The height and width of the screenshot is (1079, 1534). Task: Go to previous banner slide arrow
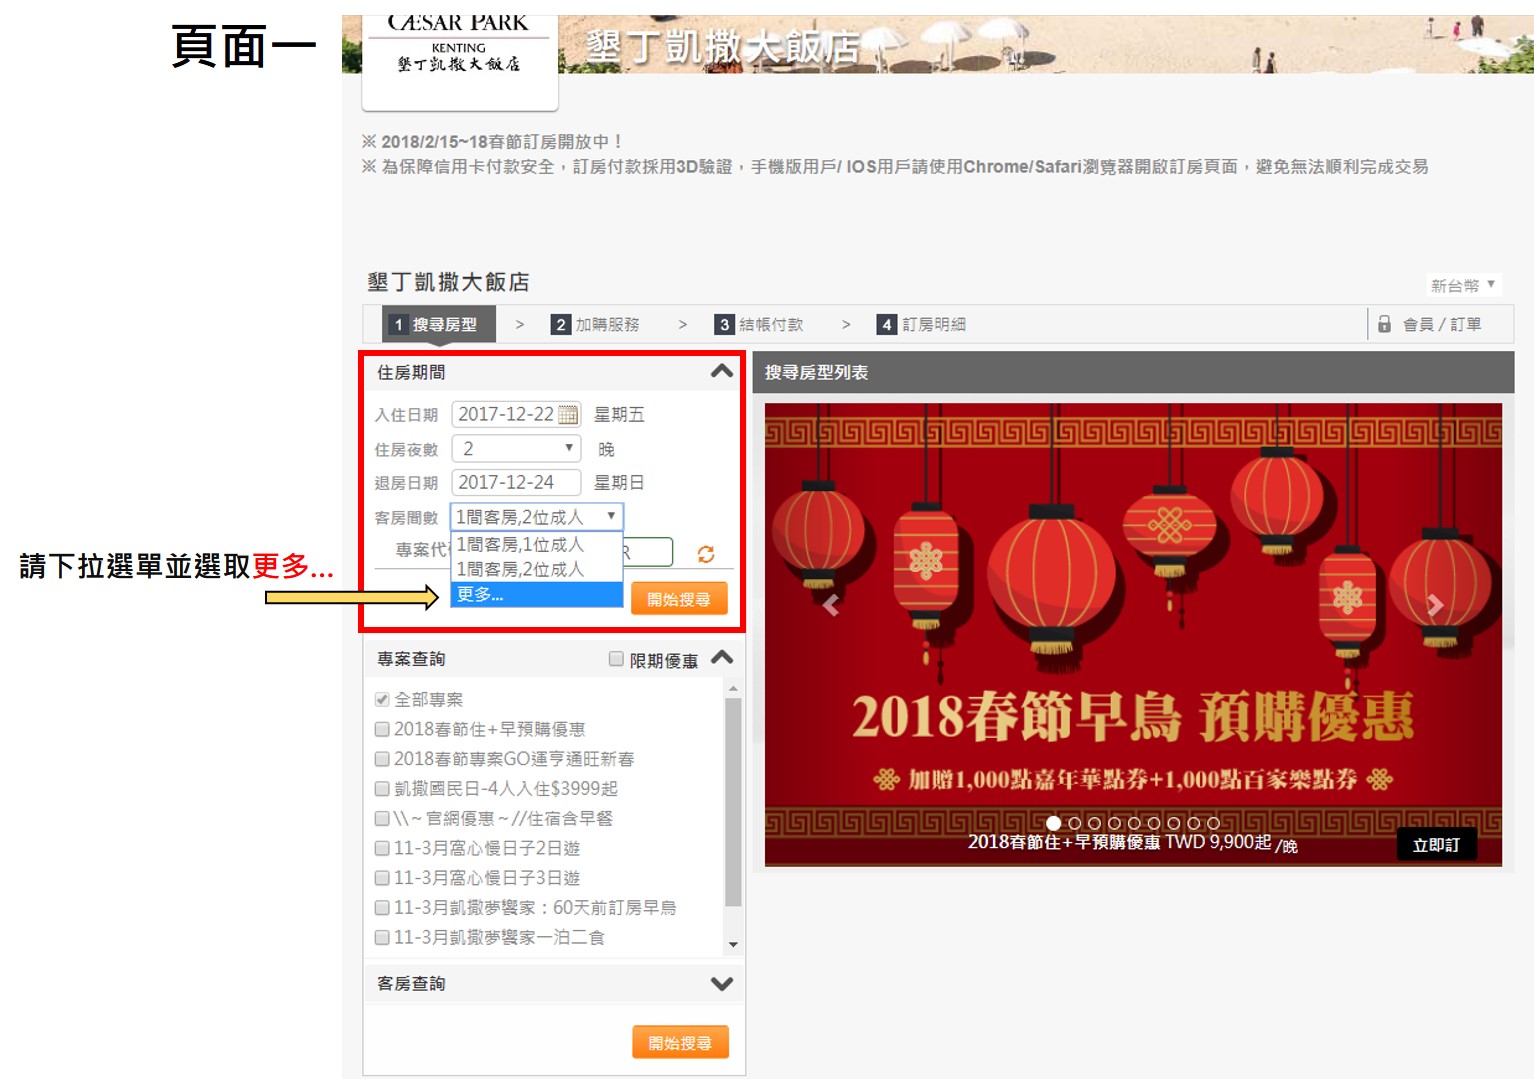click(x=830, y=605)
